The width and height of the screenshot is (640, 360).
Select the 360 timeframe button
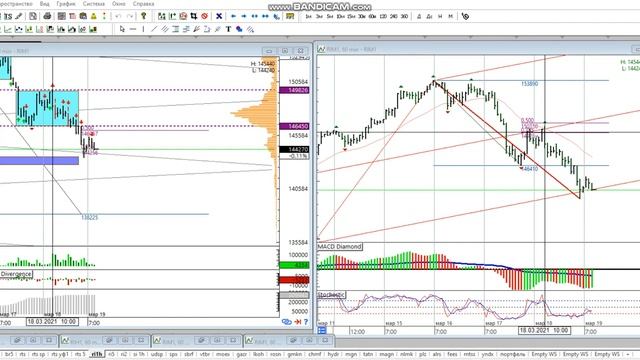[404, 16]
